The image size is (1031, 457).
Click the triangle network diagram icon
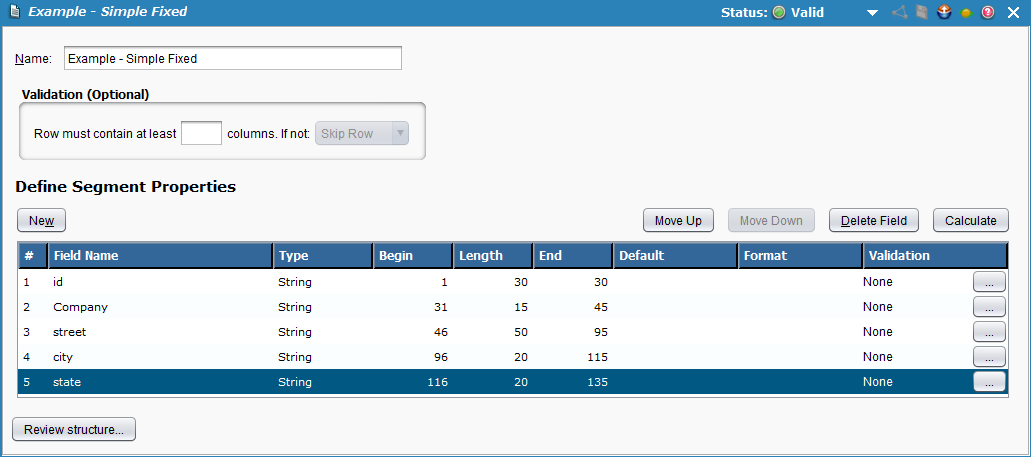pos(899,12)
